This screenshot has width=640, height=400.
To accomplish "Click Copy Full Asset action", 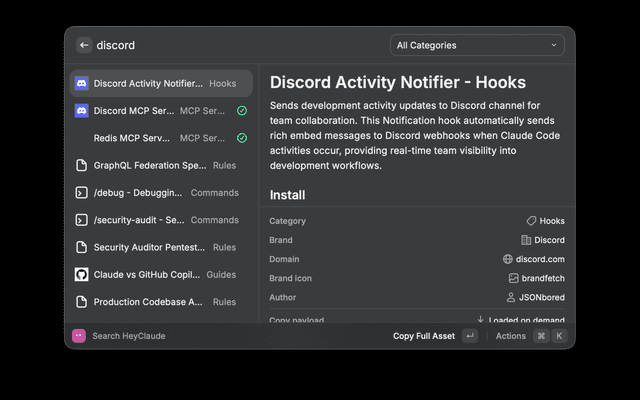I will coord(424,336).
